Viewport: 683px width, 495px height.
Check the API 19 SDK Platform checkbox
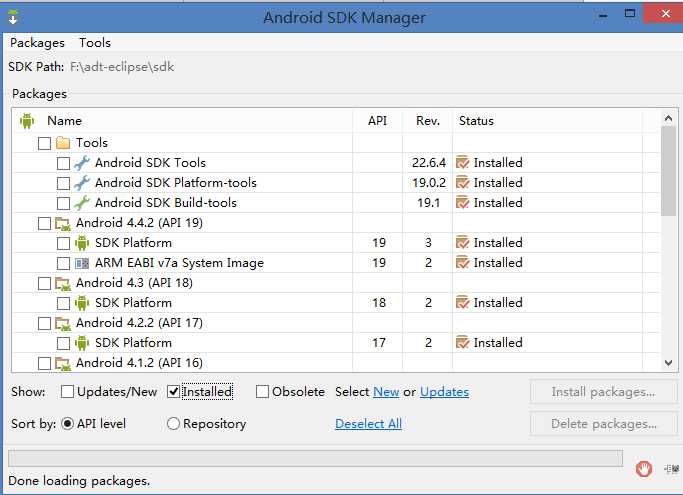pyautogui.click(x=63, y=244)
